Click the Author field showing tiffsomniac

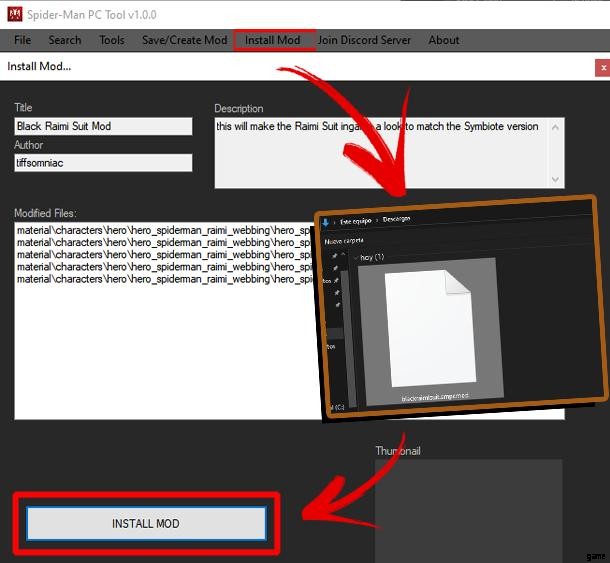103,163
